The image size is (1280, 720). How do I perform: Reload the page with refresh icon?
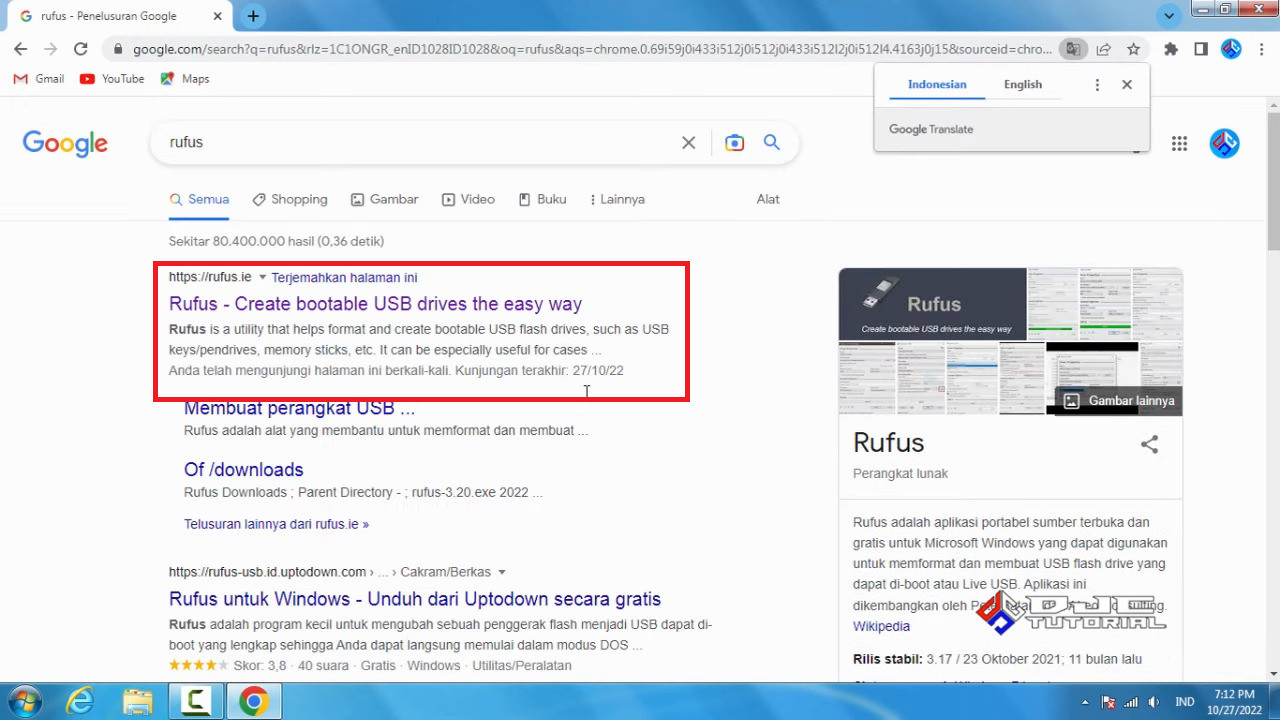tap(81, 49)
